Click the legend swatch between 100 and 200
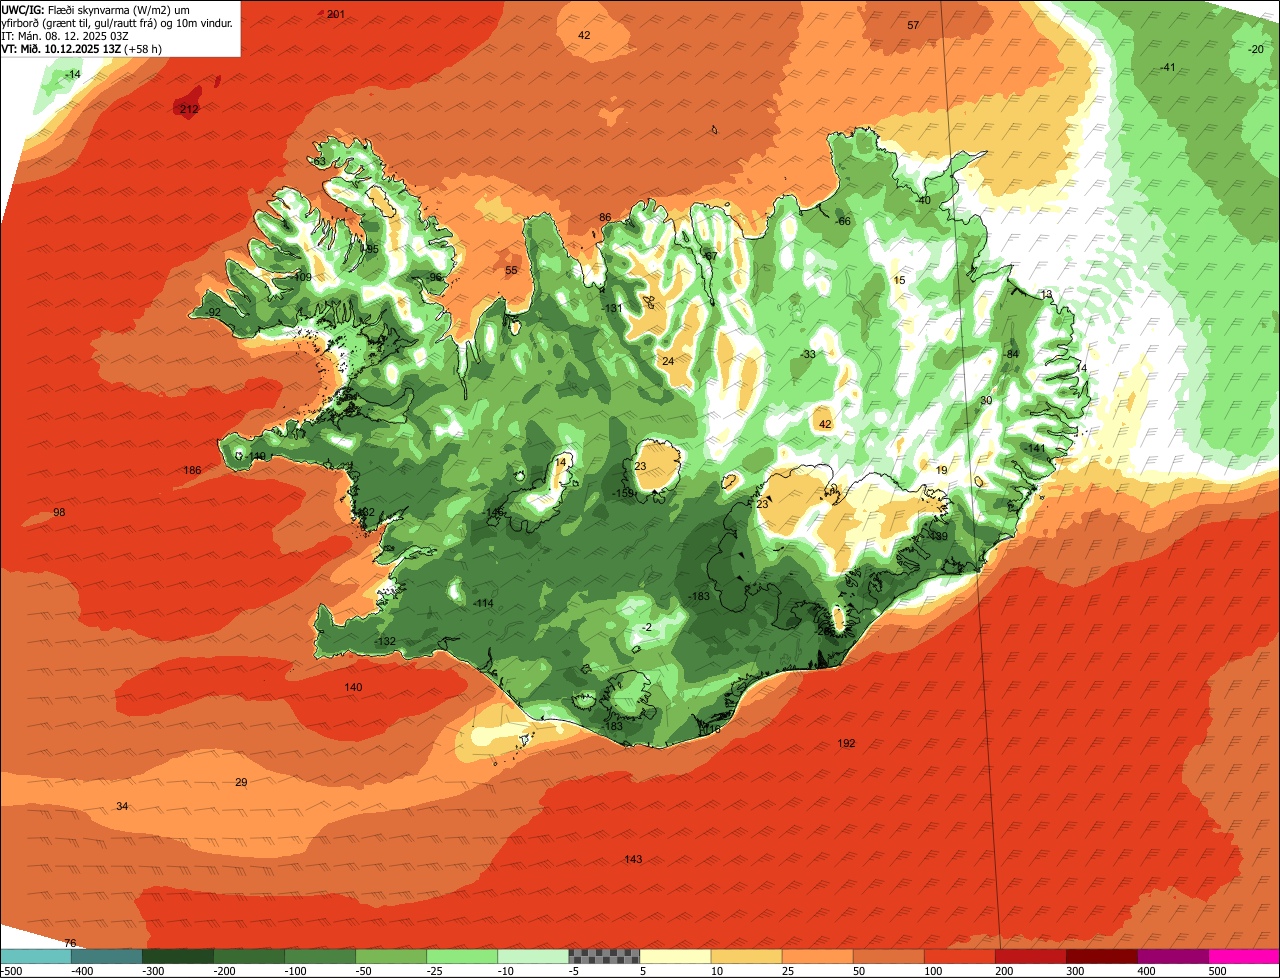1280x978 pixels. [x=959, y=956]
